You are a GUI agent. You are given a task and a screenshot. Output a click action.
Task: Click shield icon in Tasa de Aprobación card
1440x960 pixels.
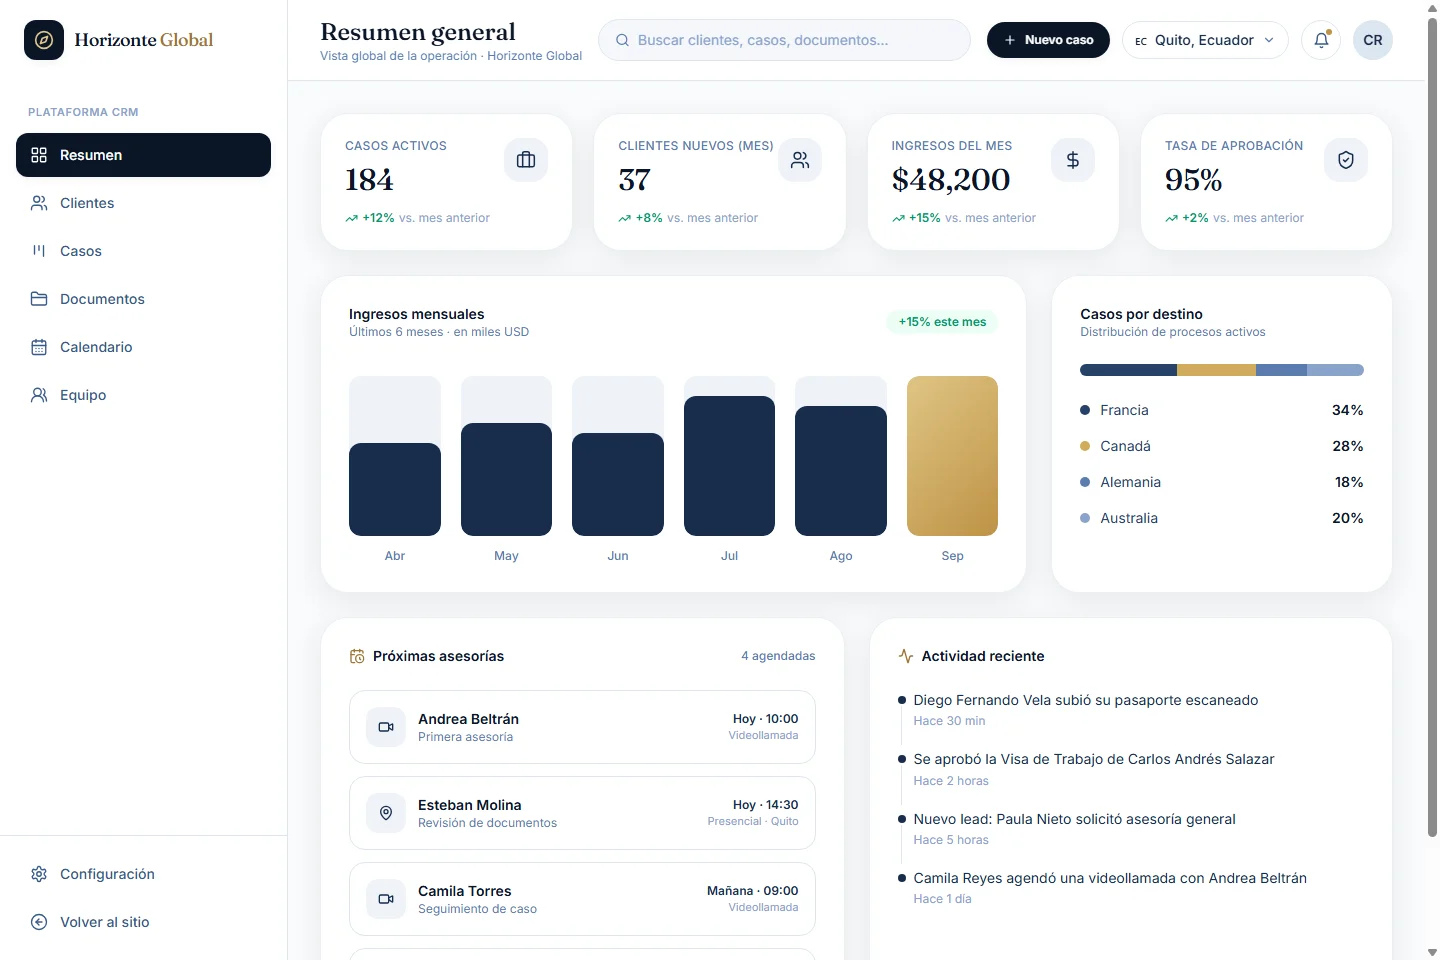tap(1346, 160)
